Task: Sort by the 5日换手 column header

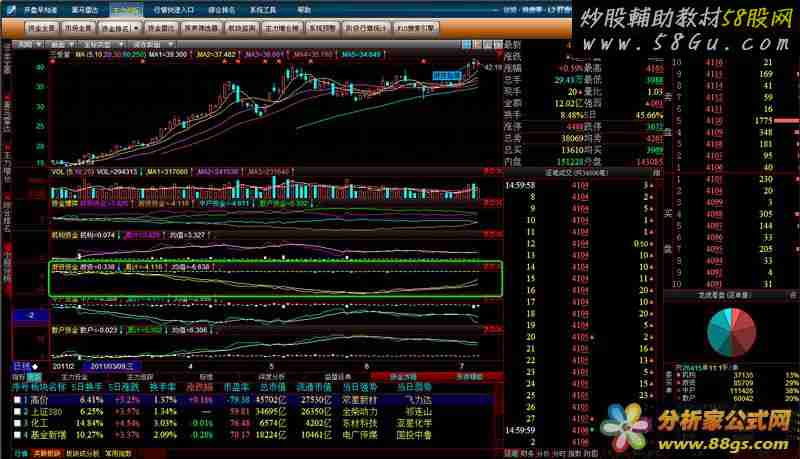Action: point(87,388)
